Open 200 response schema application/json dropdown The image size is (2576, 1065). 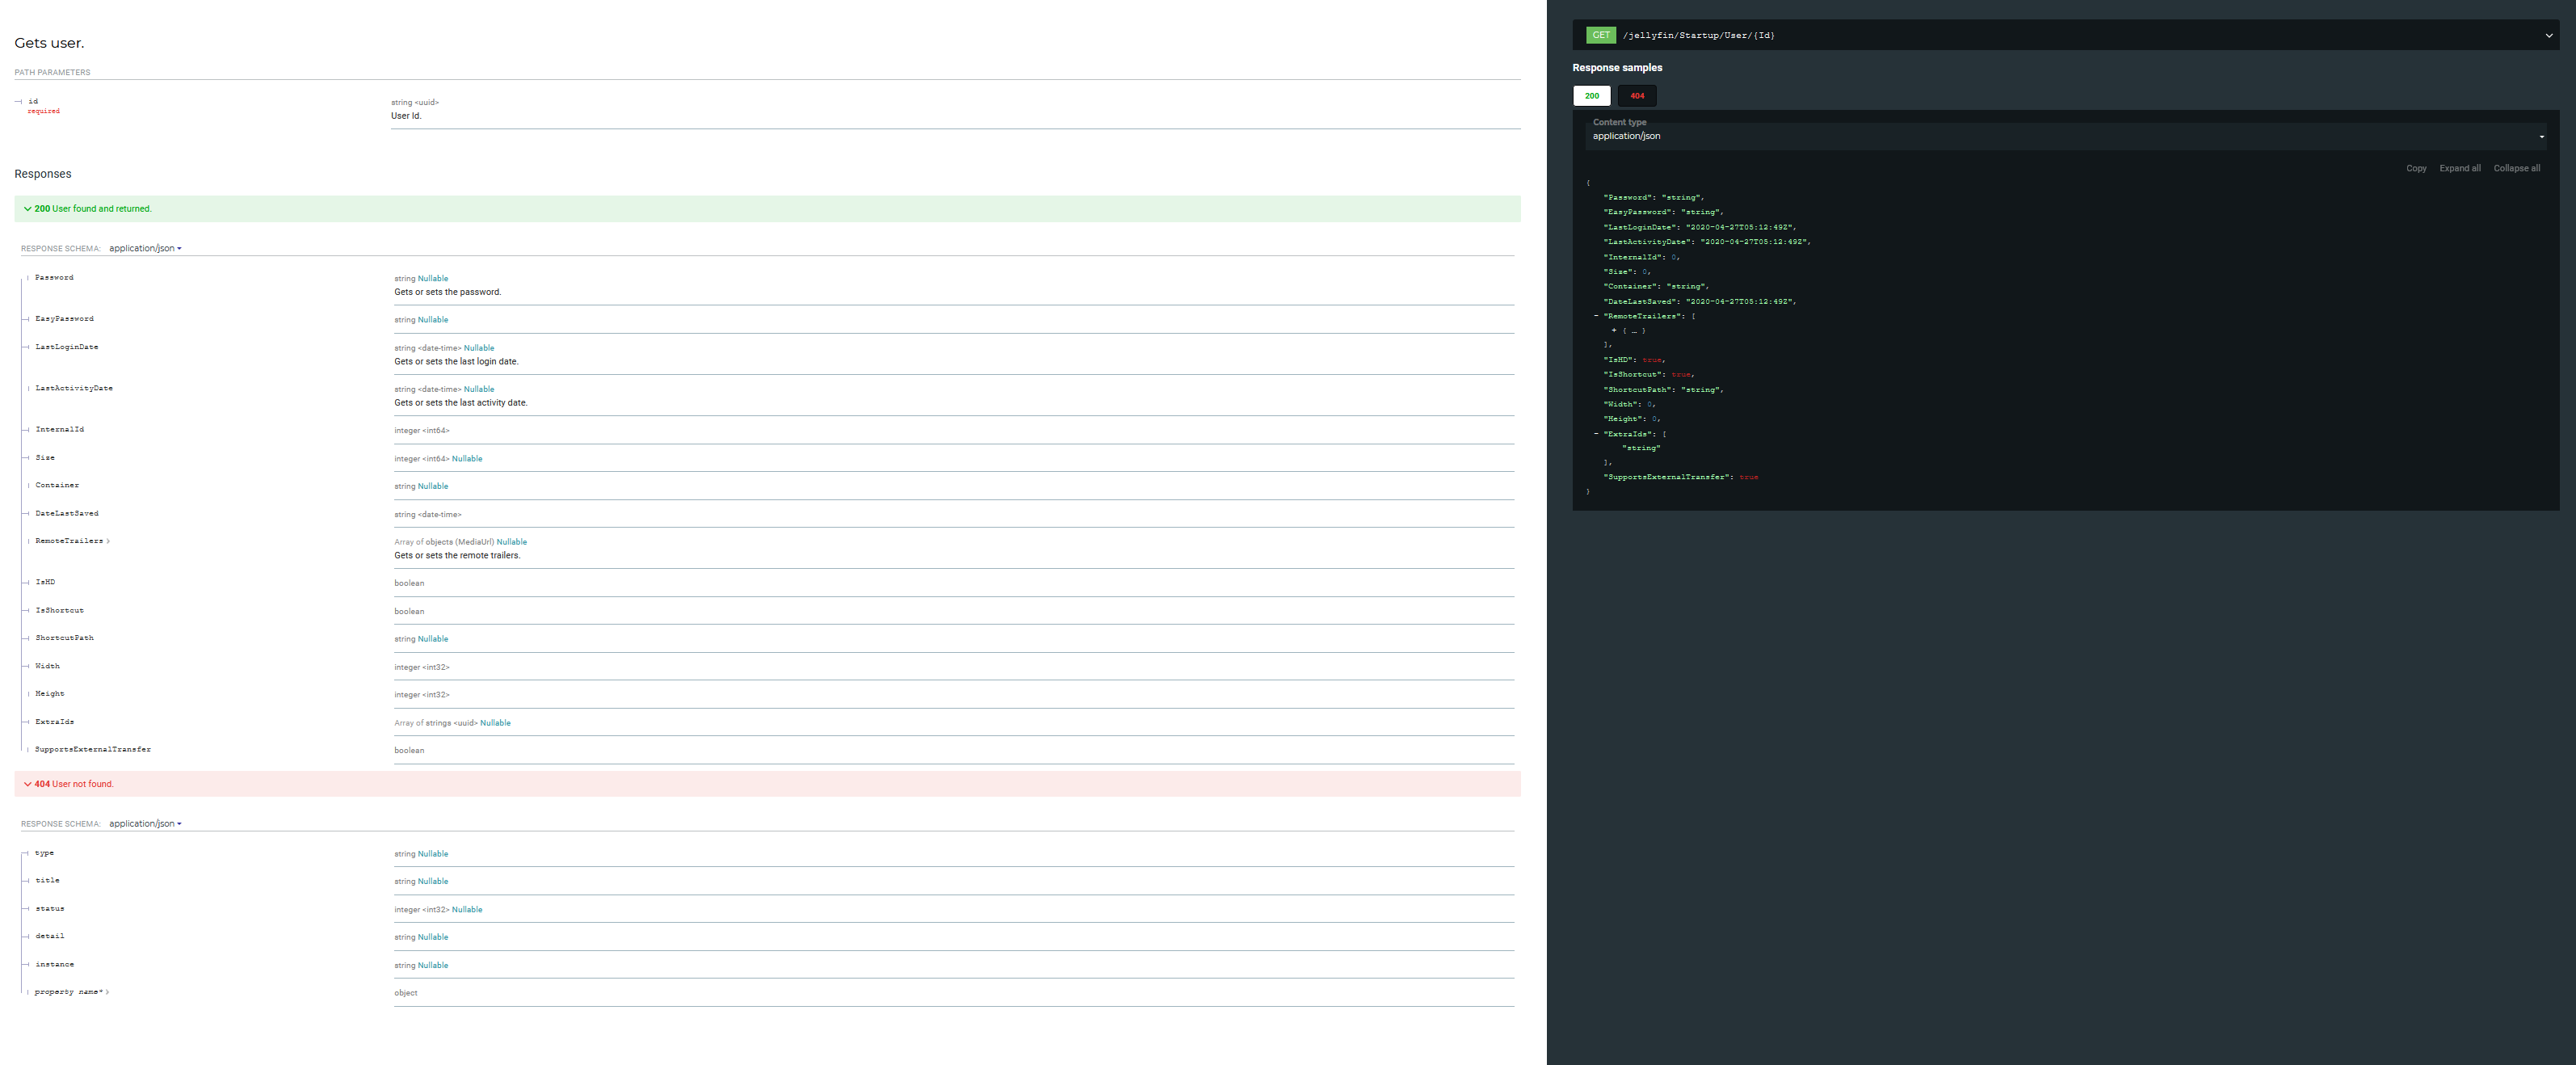[x=145, y=248]
